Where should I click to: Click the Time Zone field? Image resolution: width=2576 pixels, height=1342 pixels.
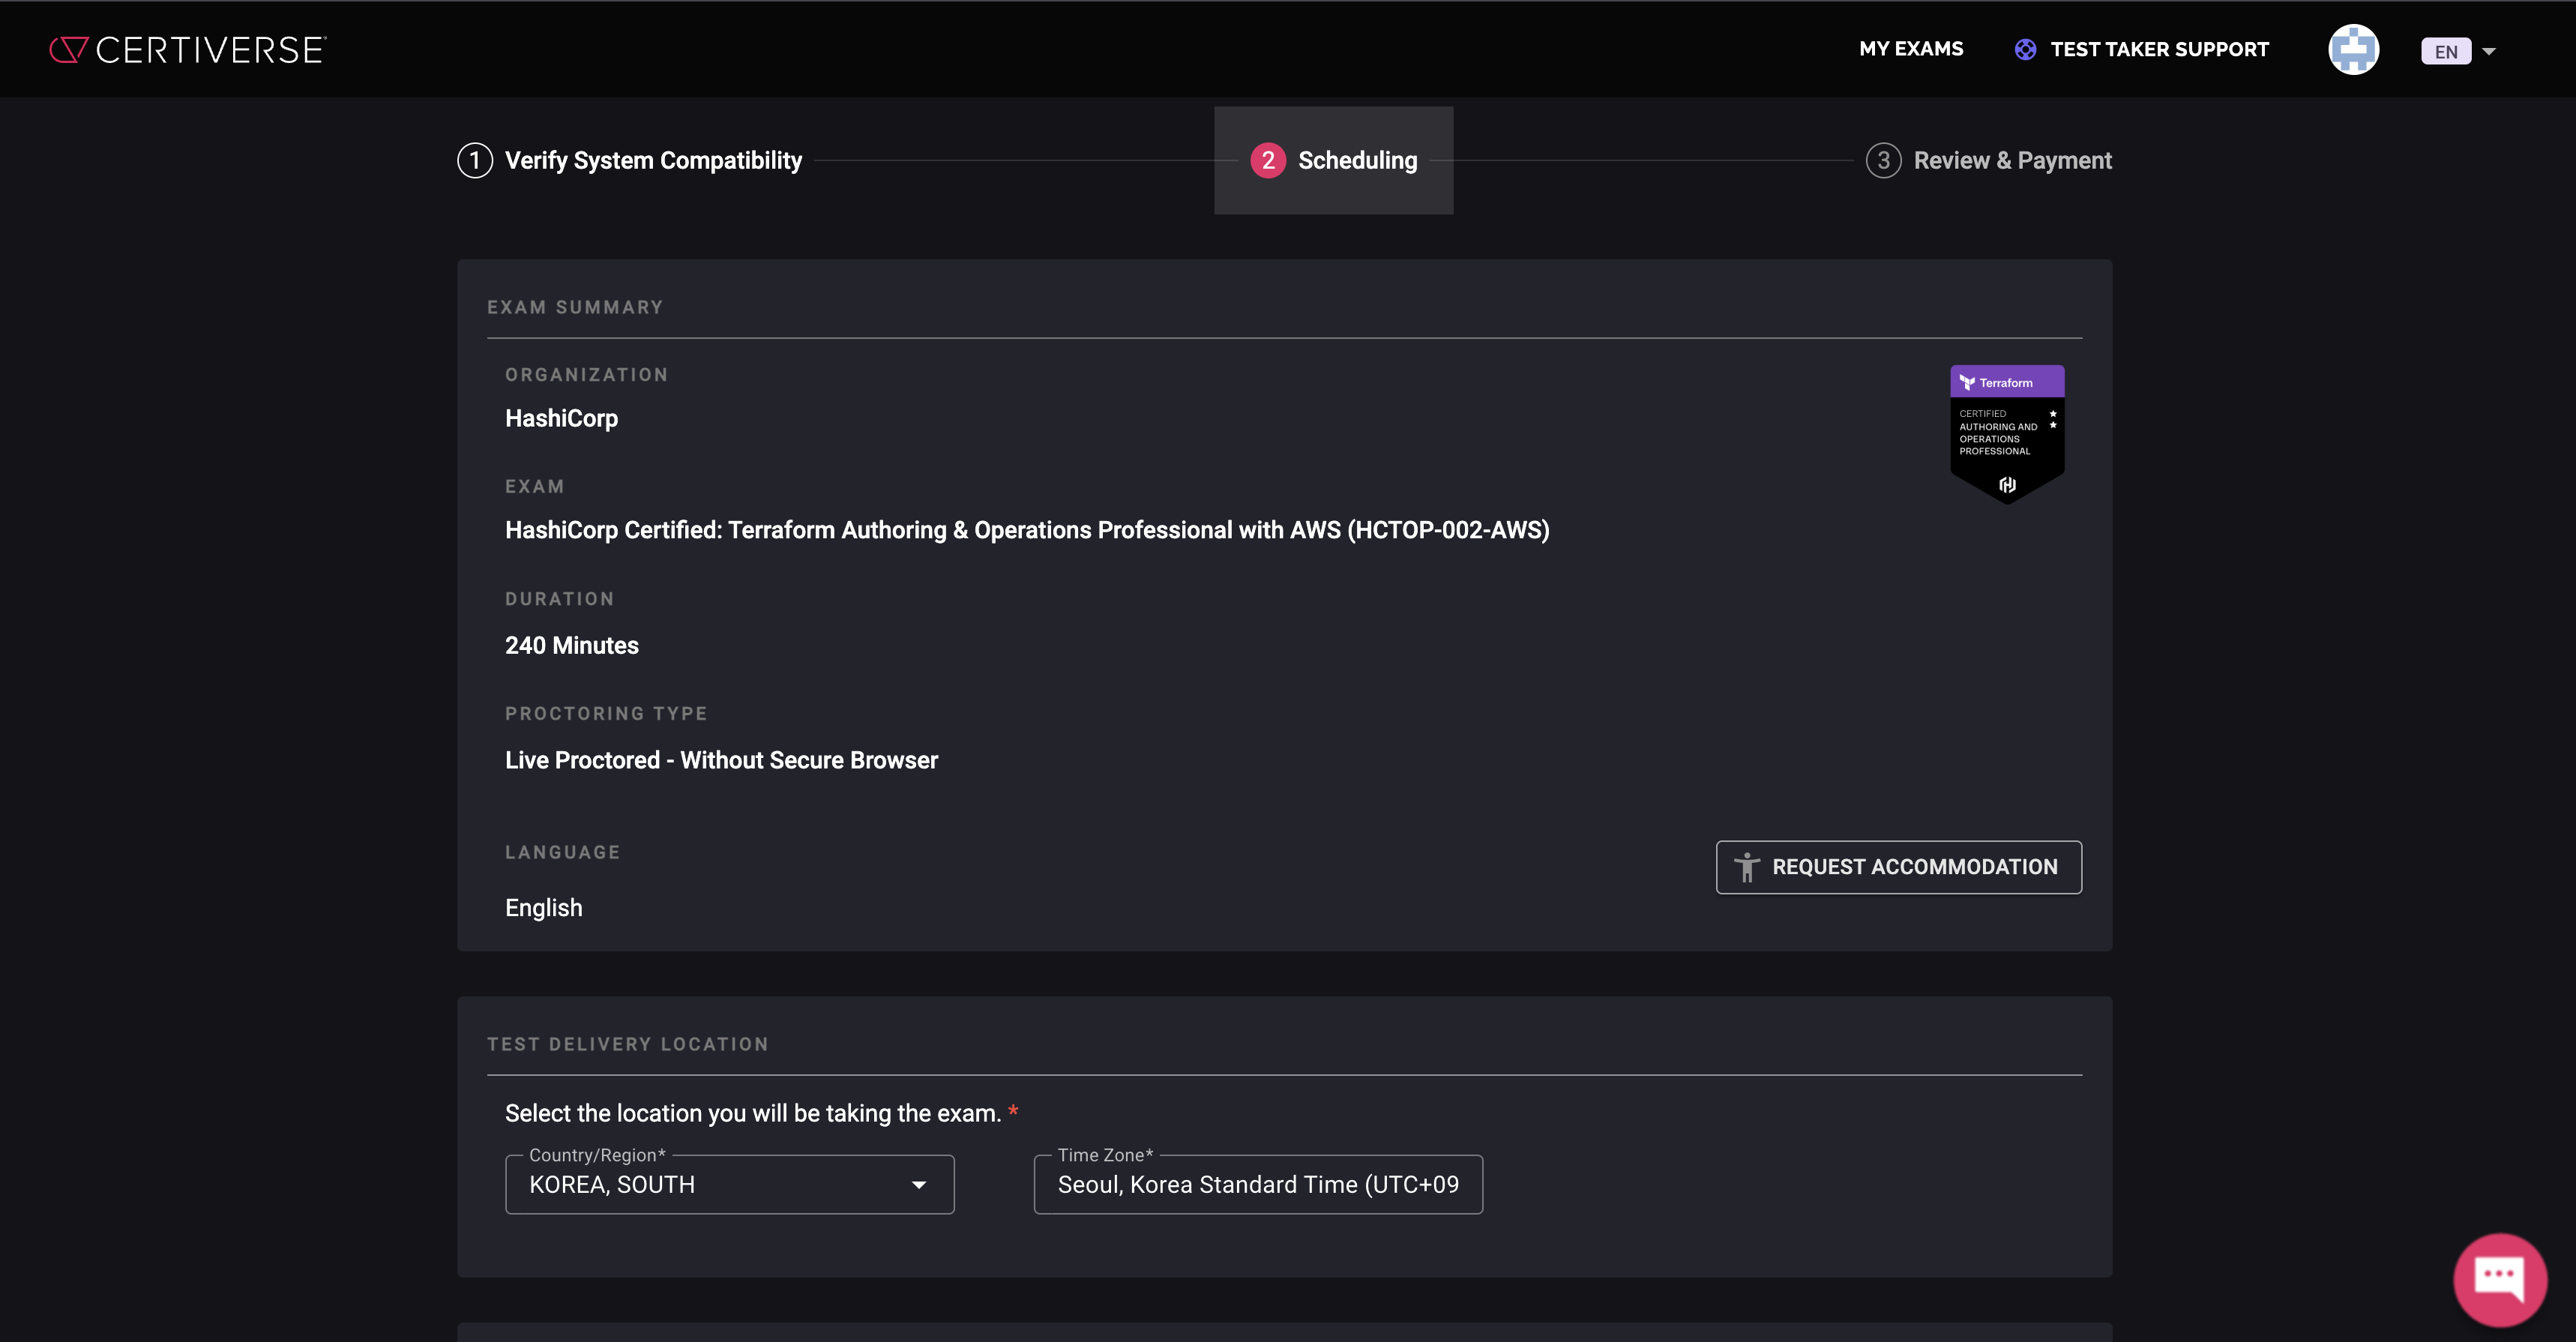coord(1257,1185)
